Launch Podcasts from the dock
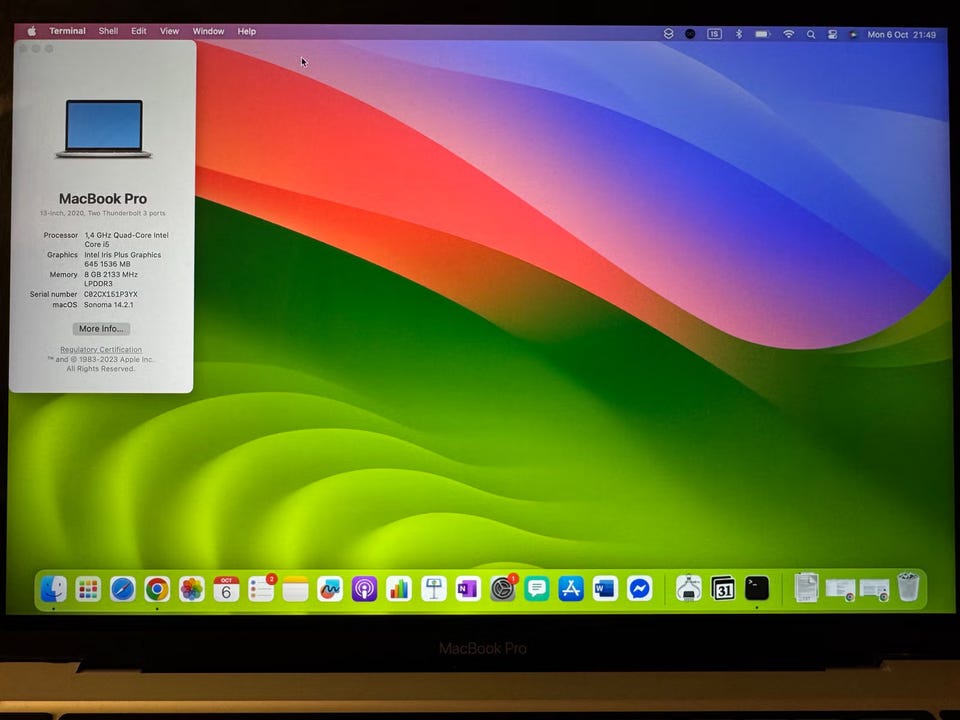The height and width of the screenshot is (720, 960). click(x=364, y=589)
